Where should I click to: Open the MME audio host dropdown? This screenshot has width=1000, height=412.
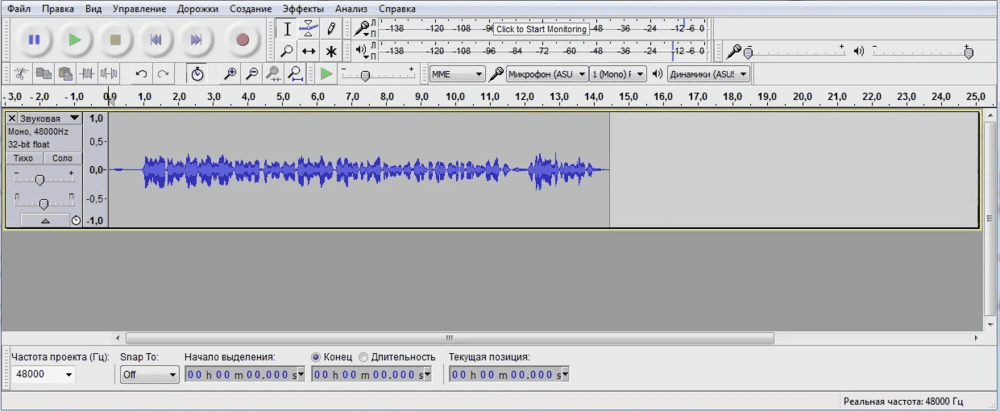click(457, 74)
